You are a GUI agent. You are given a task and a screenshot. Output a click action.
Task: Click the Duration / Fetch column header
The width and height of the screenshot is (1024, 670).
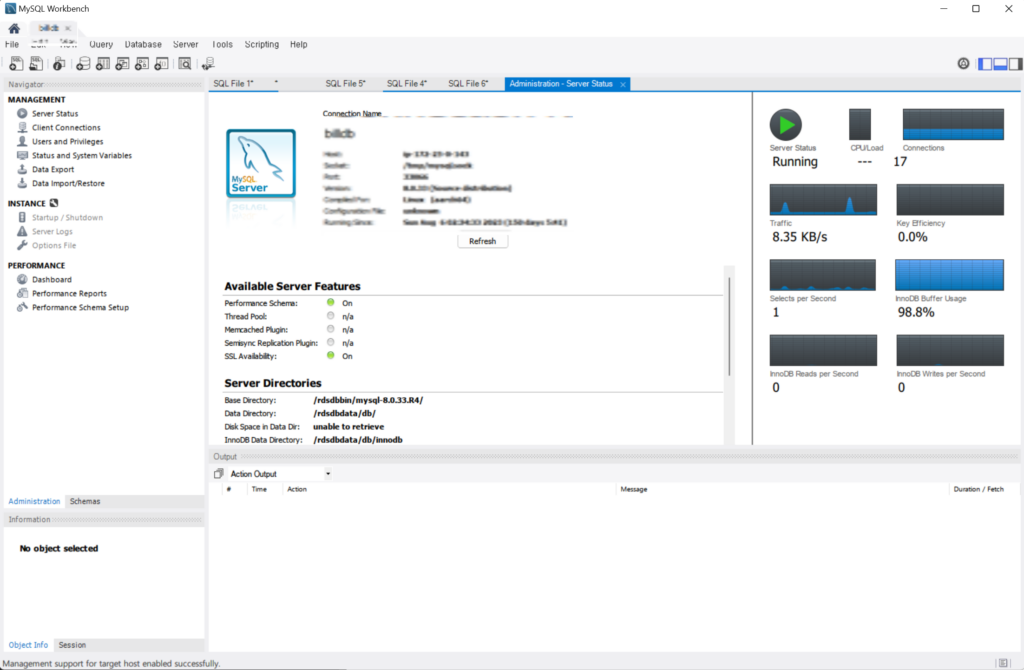978,489
